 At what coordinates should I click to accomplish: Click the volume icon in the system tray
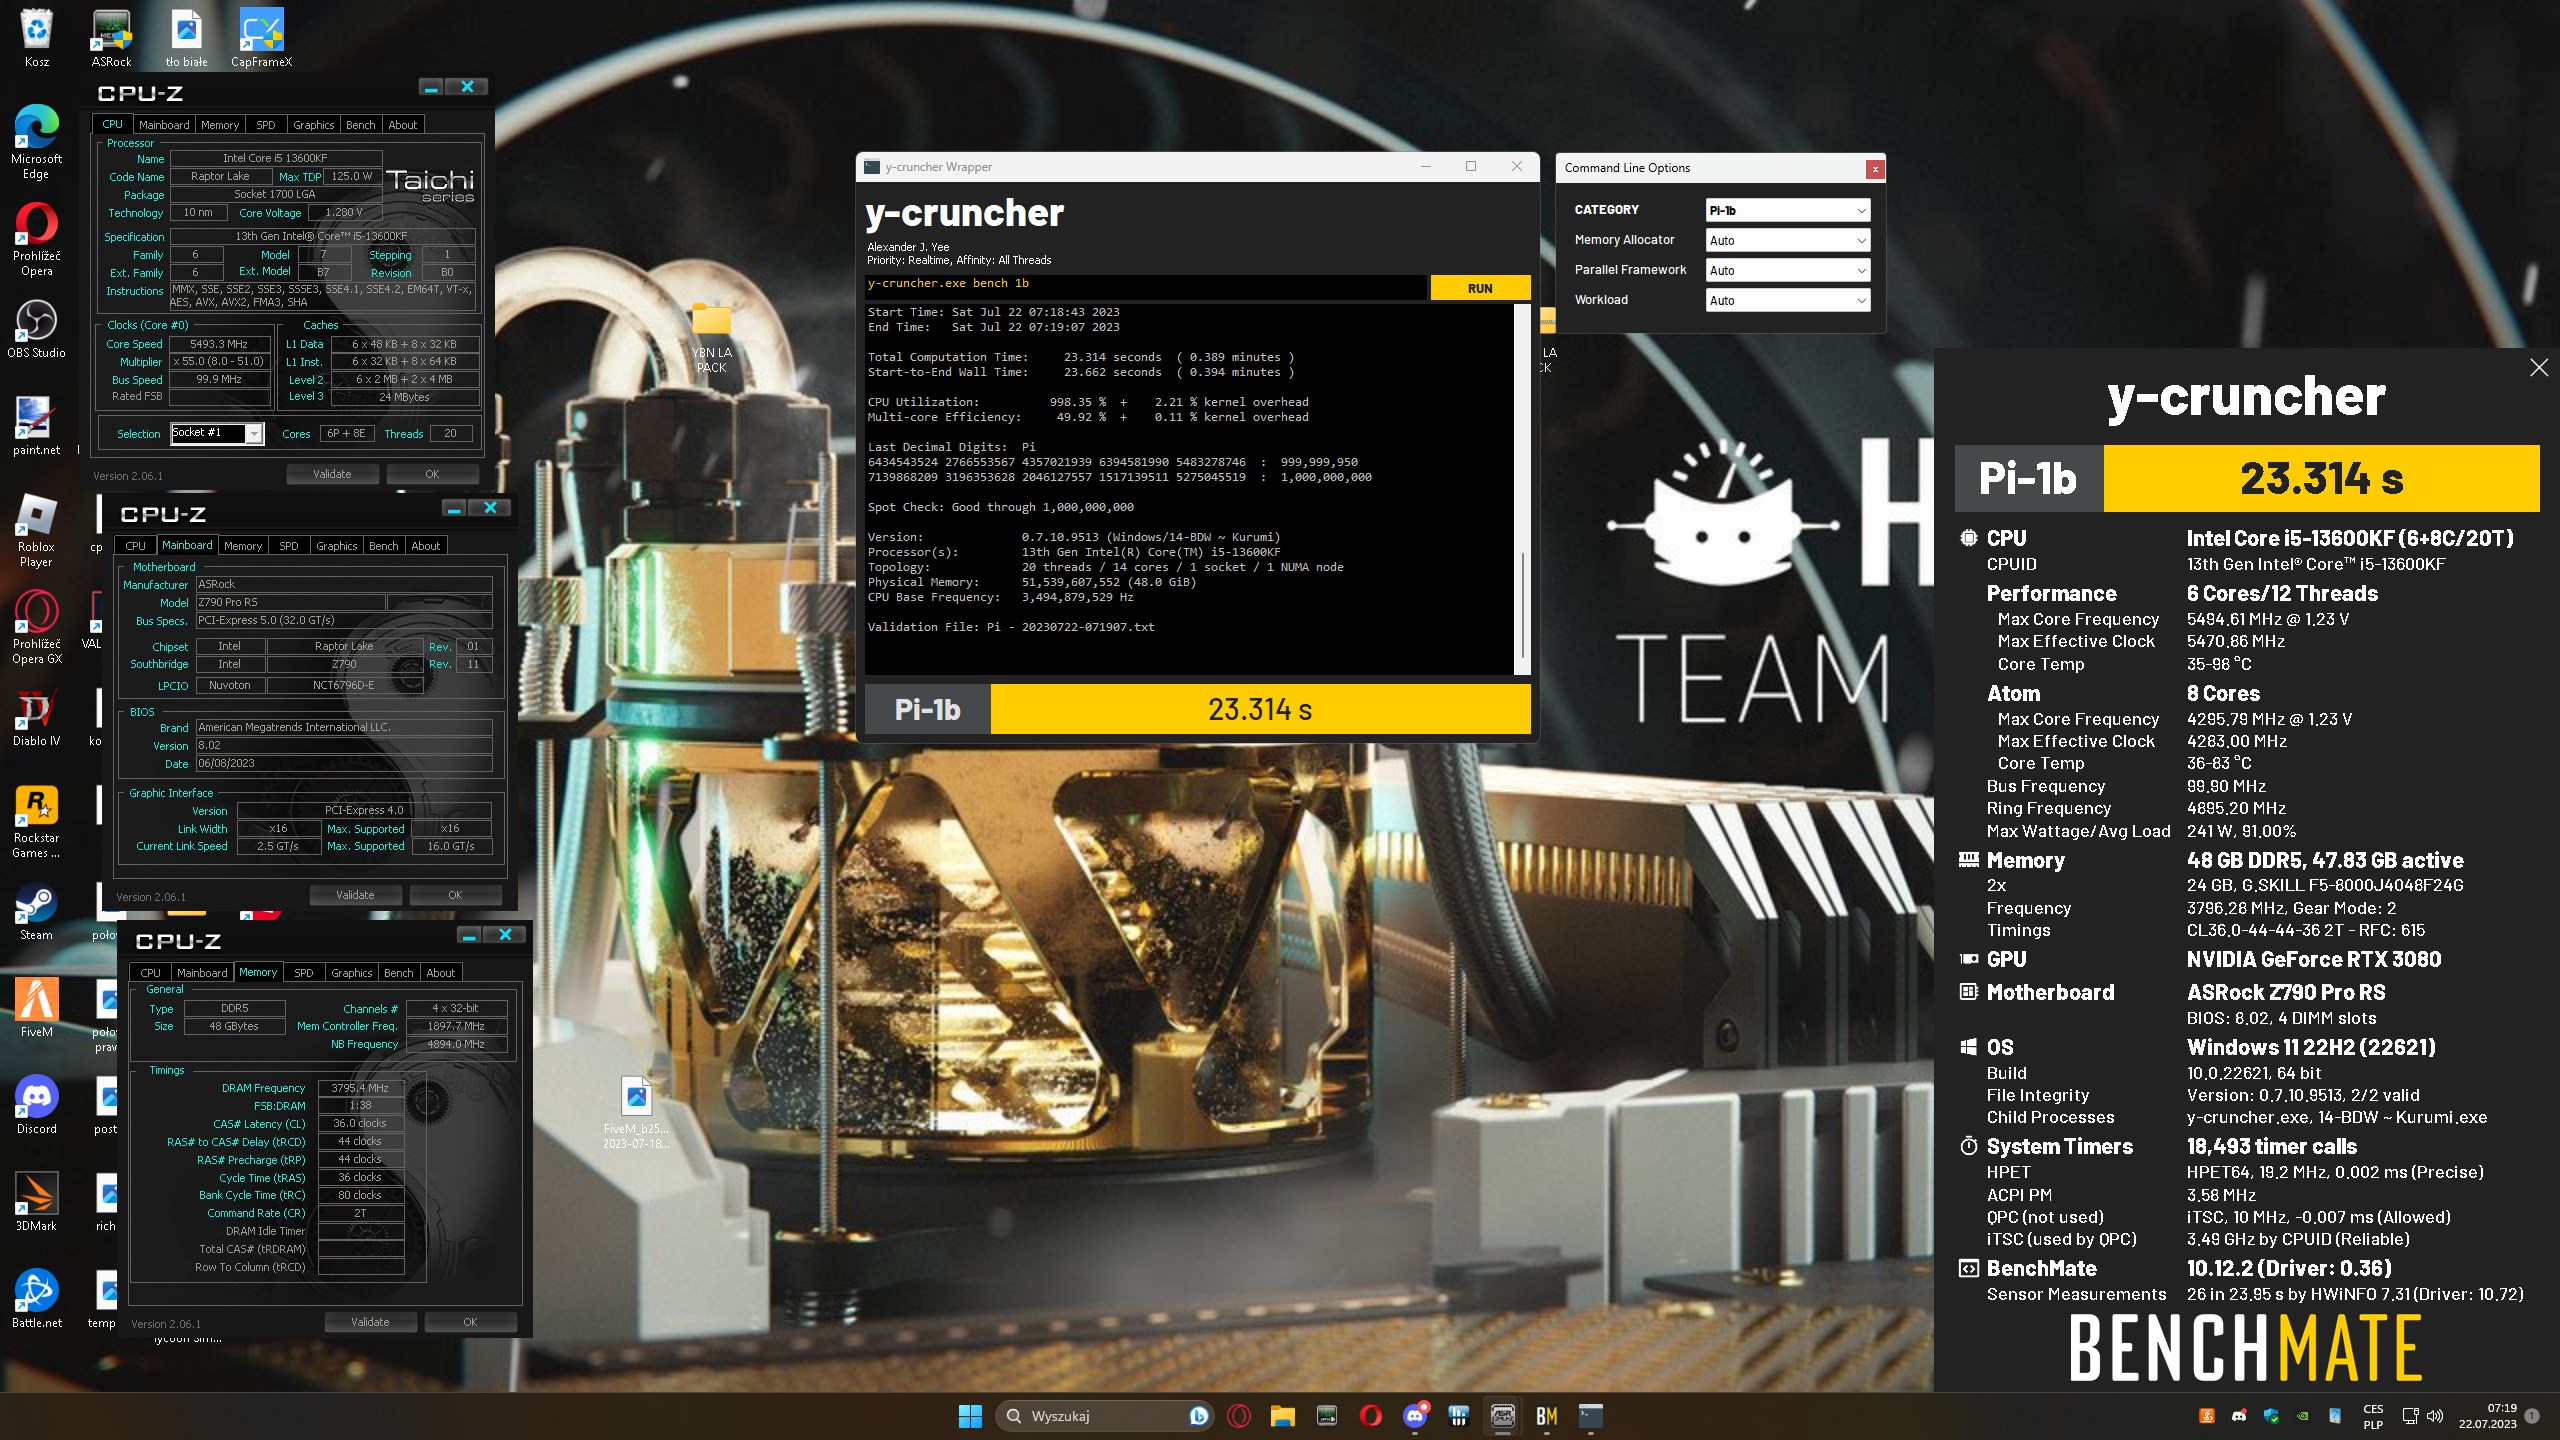tap(2435, 1416)
